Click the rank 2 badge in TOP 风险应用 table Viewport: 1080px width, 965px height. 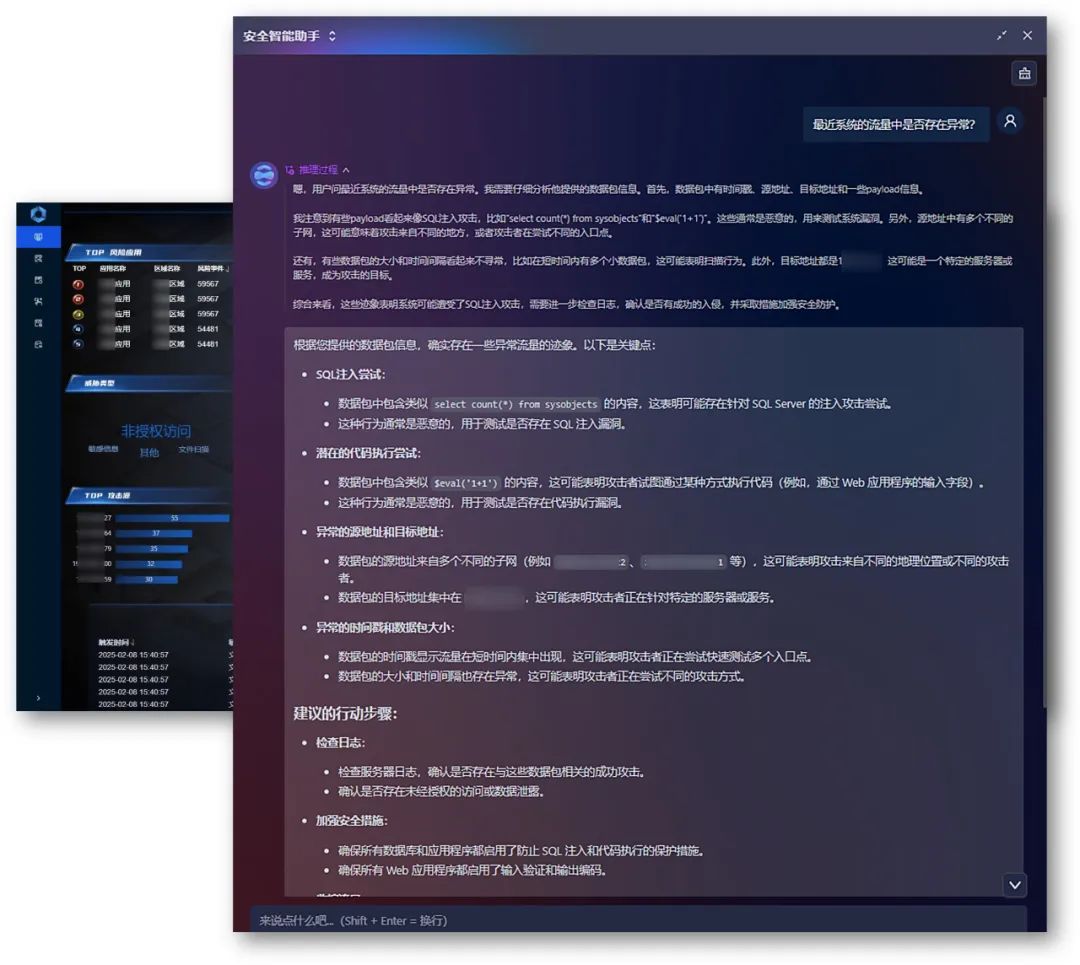tap(78, 299)
